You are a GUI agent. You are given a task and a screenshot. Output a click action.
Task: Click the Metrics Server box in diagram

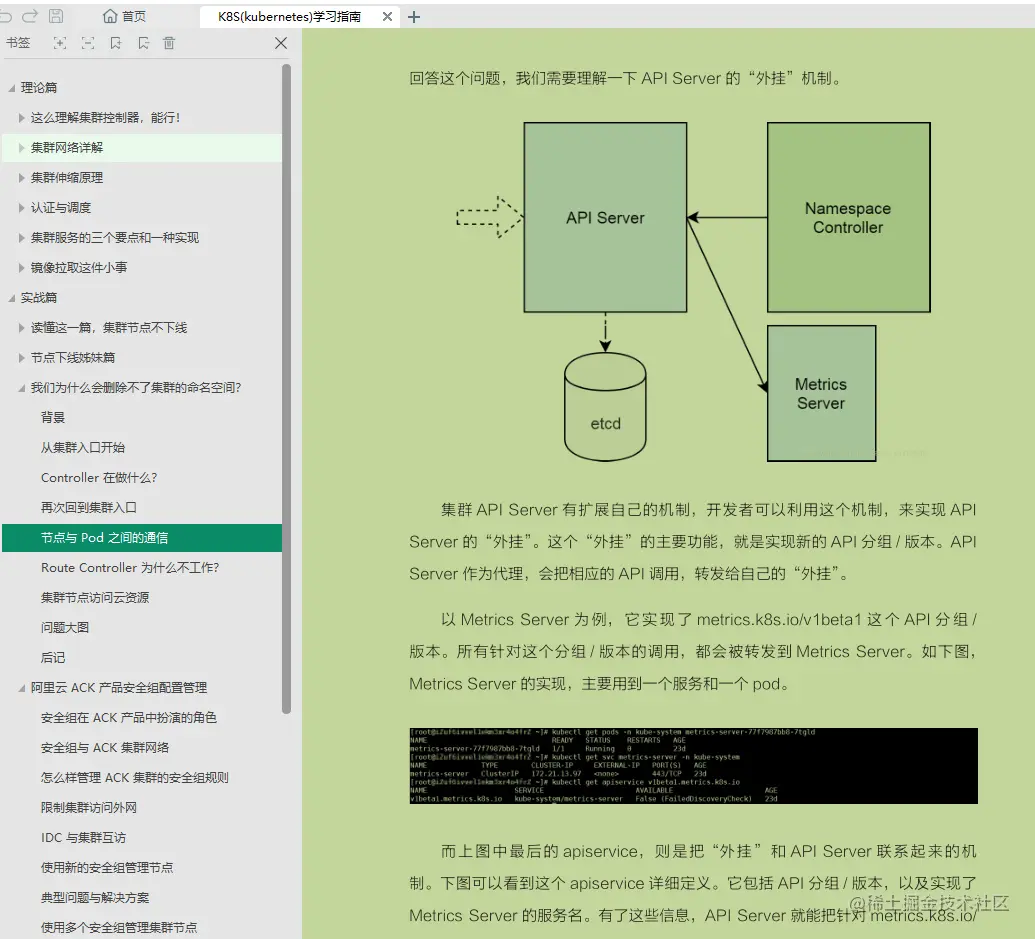pos(821,393)
